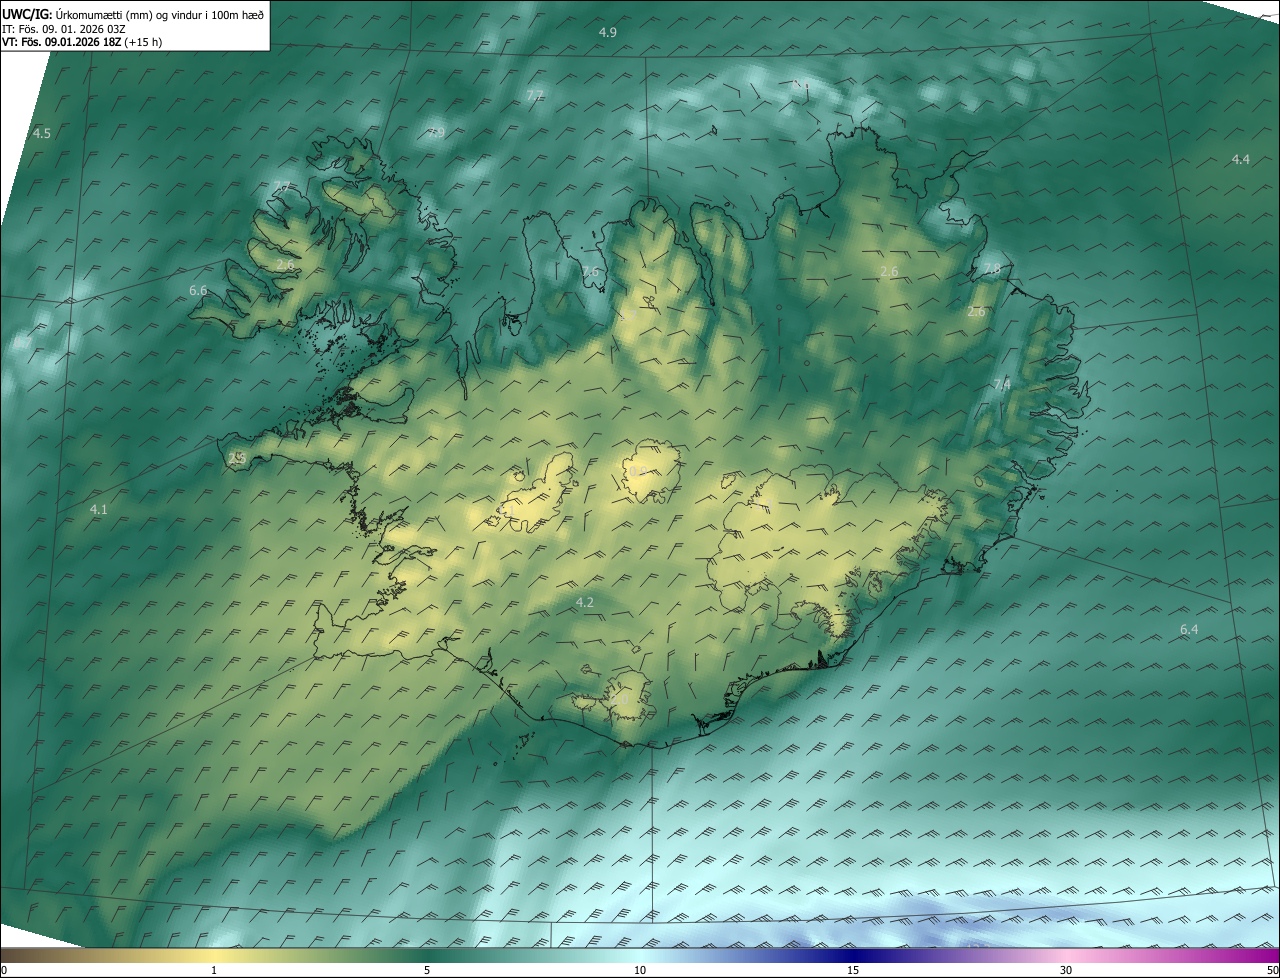Screen dimensions: 1280x978
Task: Click the 0 tick on the color scale
Action: [4, 970]
